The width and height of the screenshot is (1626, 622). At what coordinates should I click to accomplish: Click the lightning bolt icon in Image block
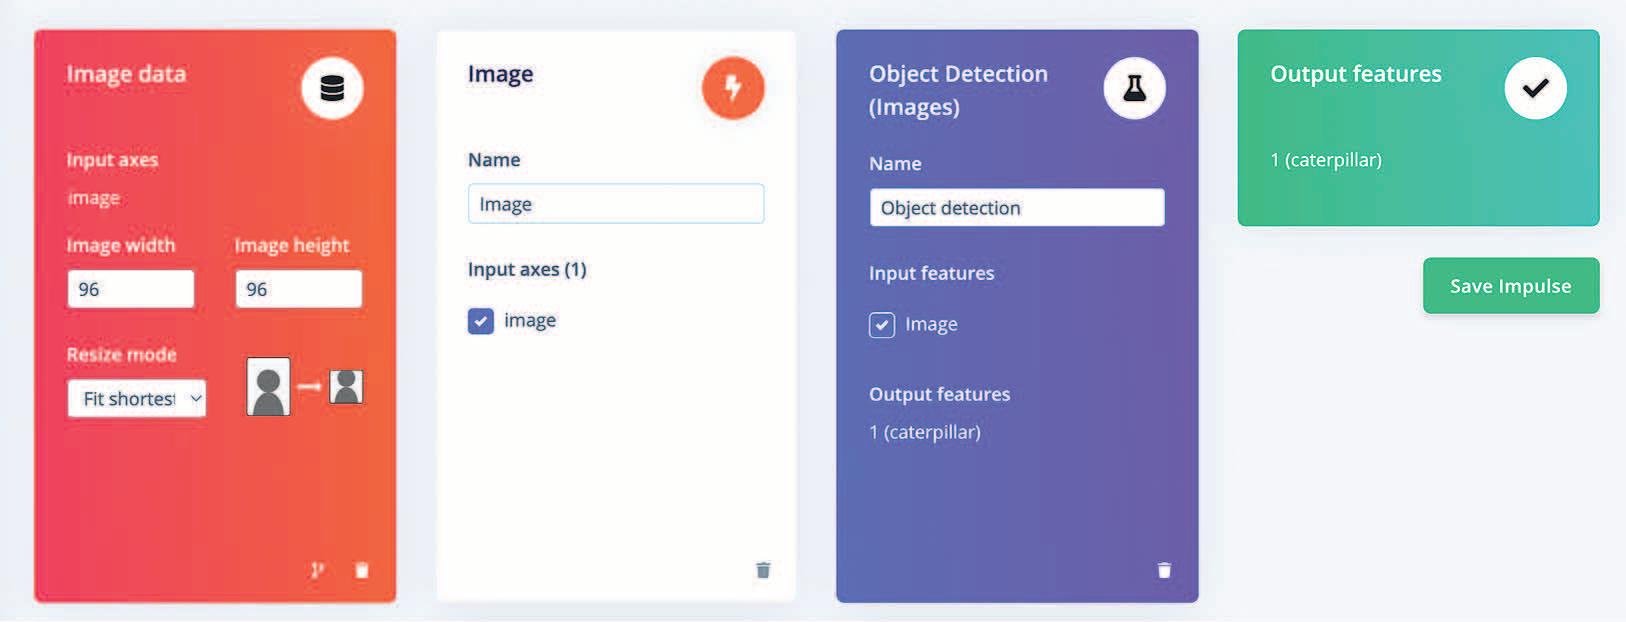pyautogui.click(x=733, y=88)
